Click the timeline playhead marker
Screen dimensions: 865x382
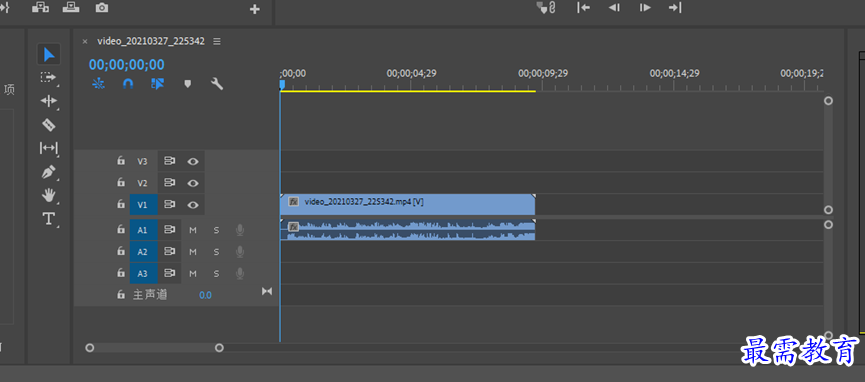click(282, 84)
